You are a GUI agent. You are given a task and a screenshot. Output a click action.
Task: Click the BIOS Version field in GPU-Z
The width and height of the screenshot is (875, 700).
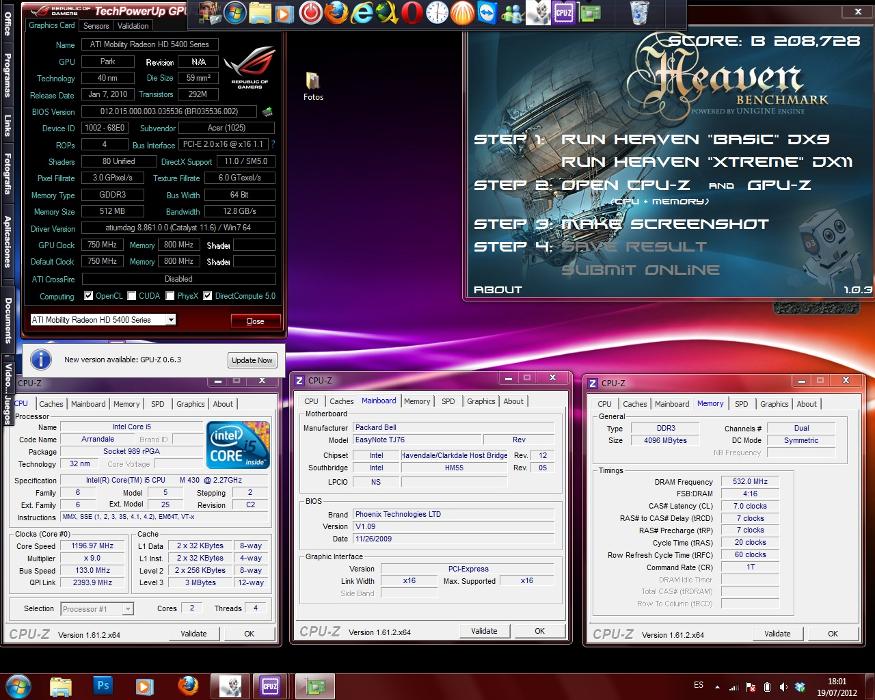[x=169, y=112]
